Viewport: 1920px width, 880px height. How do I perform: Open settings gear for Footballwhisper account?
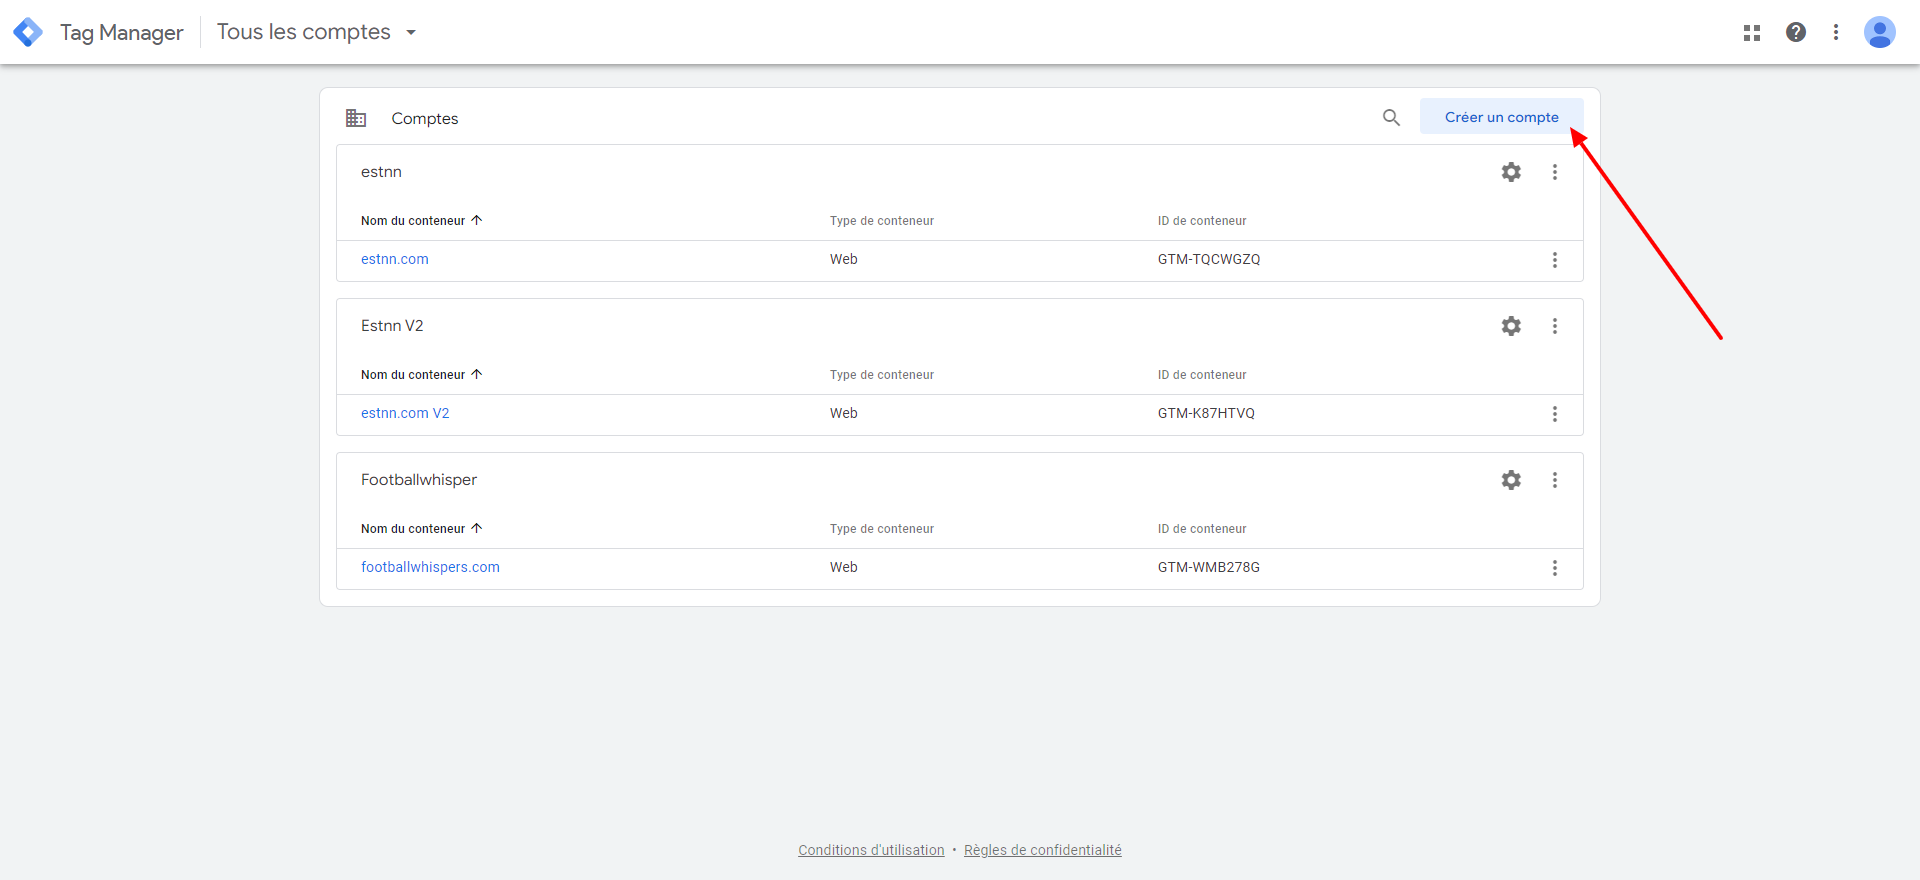[x=1511, y=480]
